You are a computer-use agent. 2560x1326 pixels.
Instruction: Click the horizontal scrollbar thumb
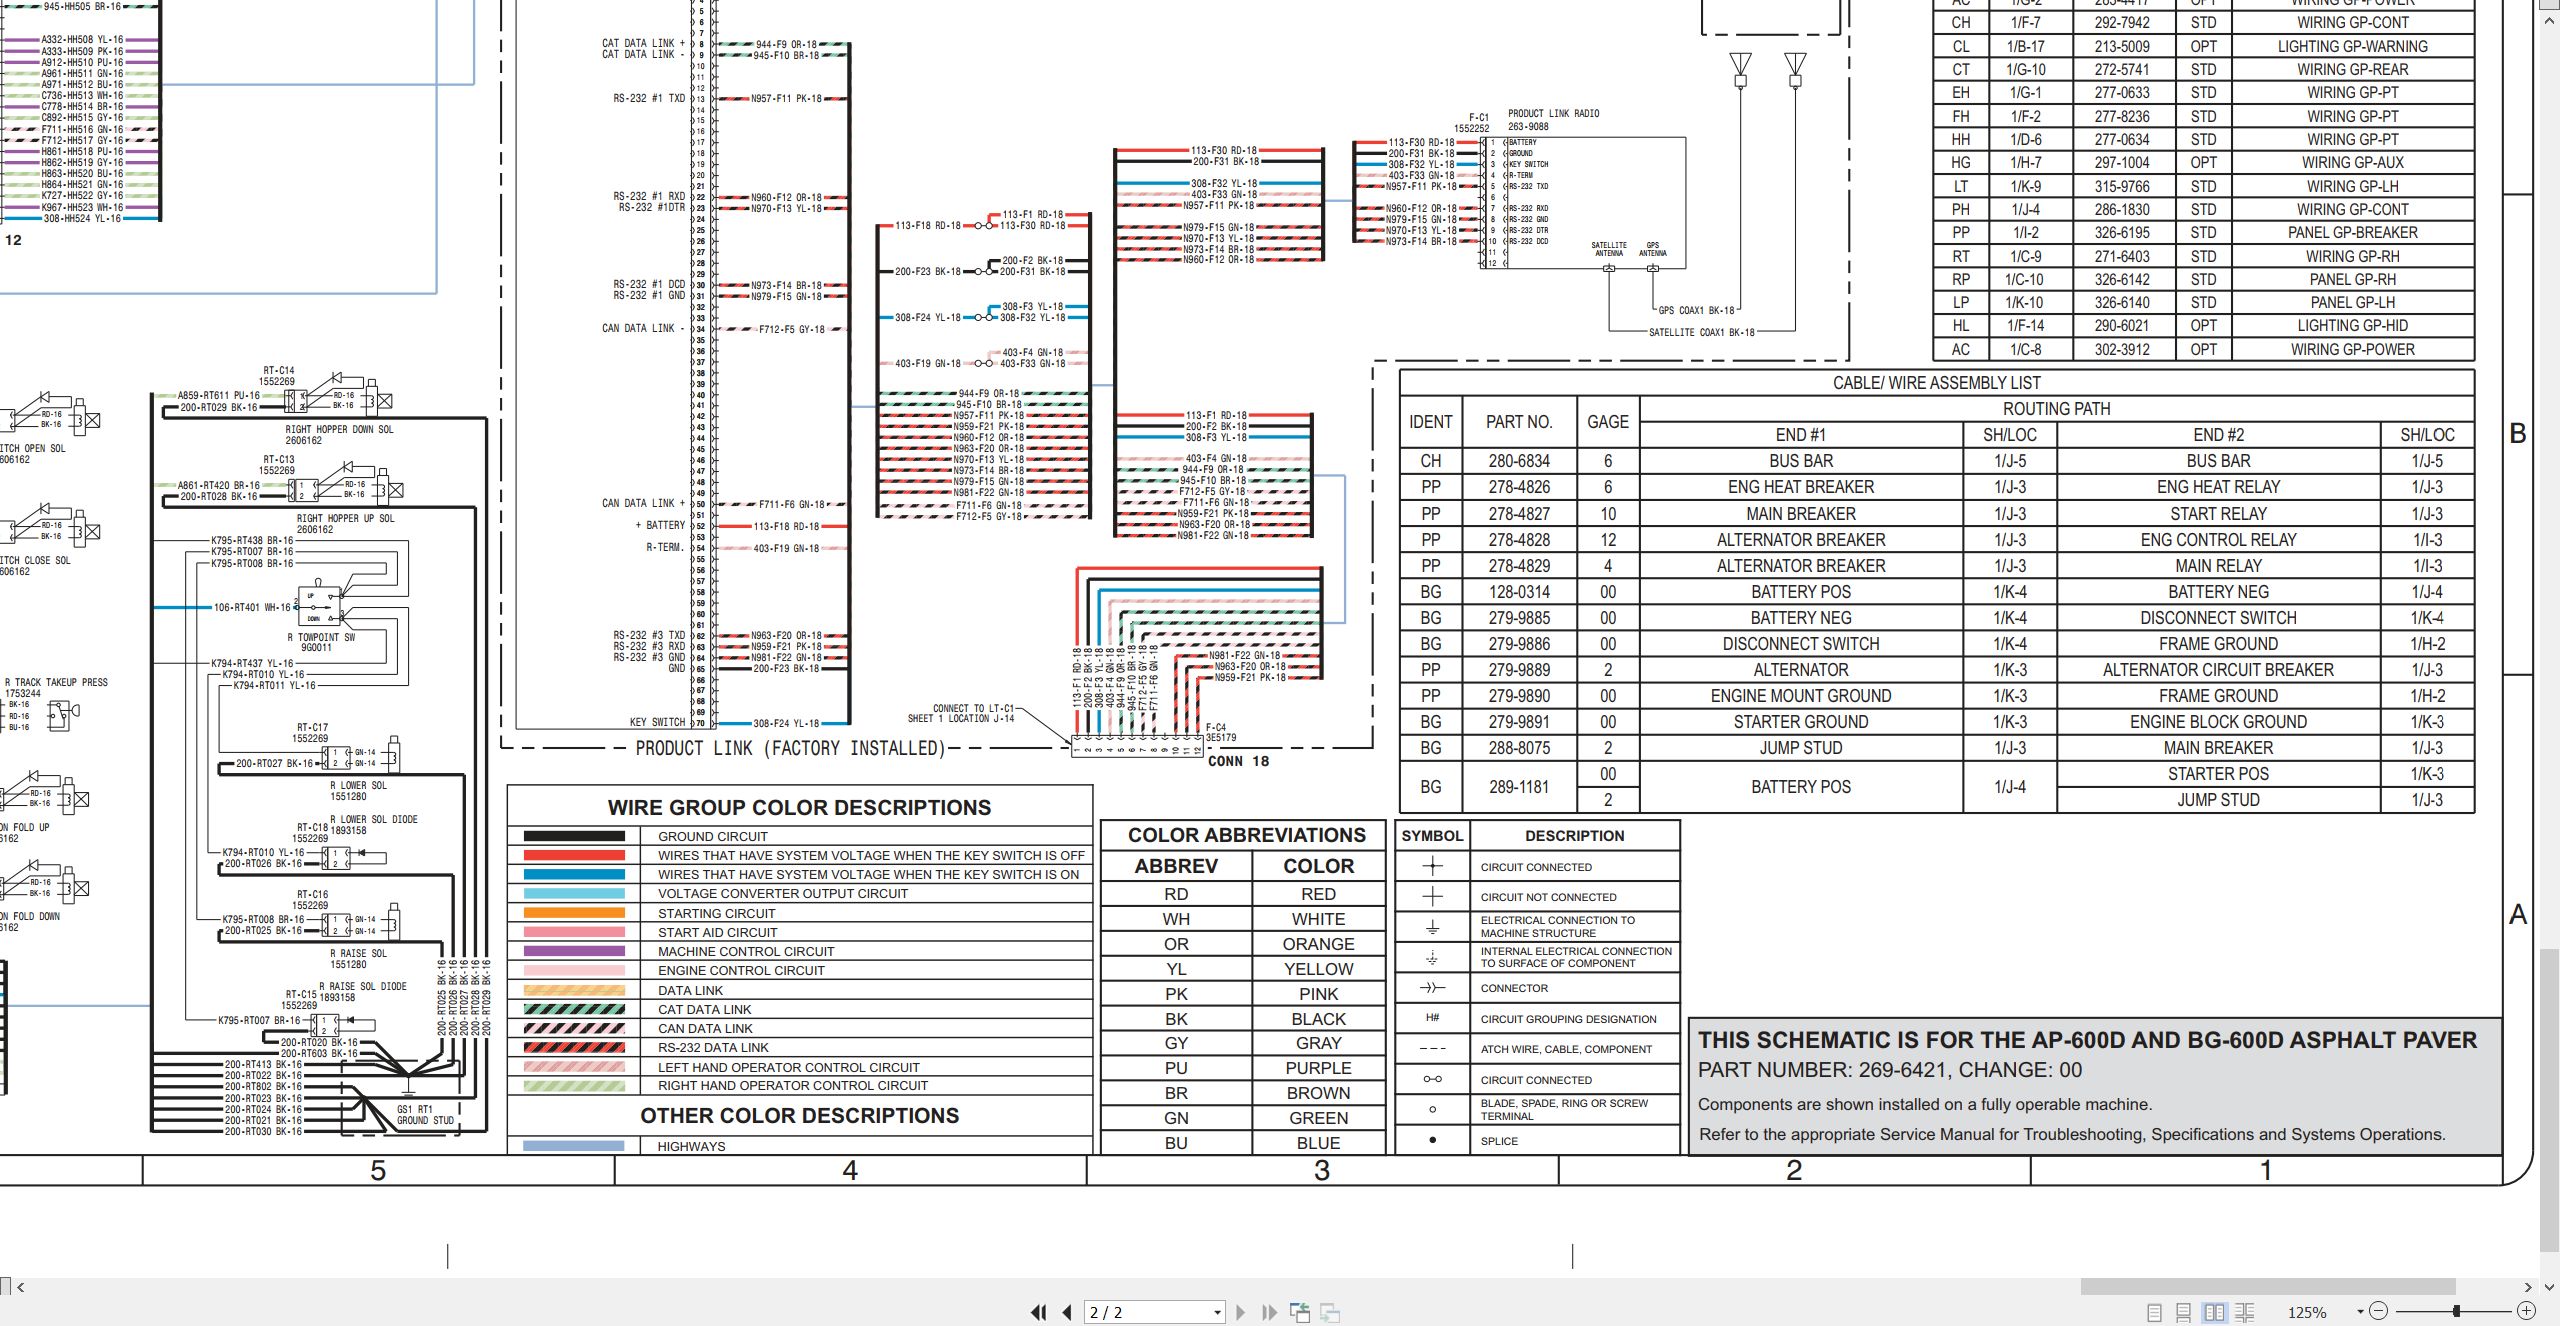click(2268, 1286)
